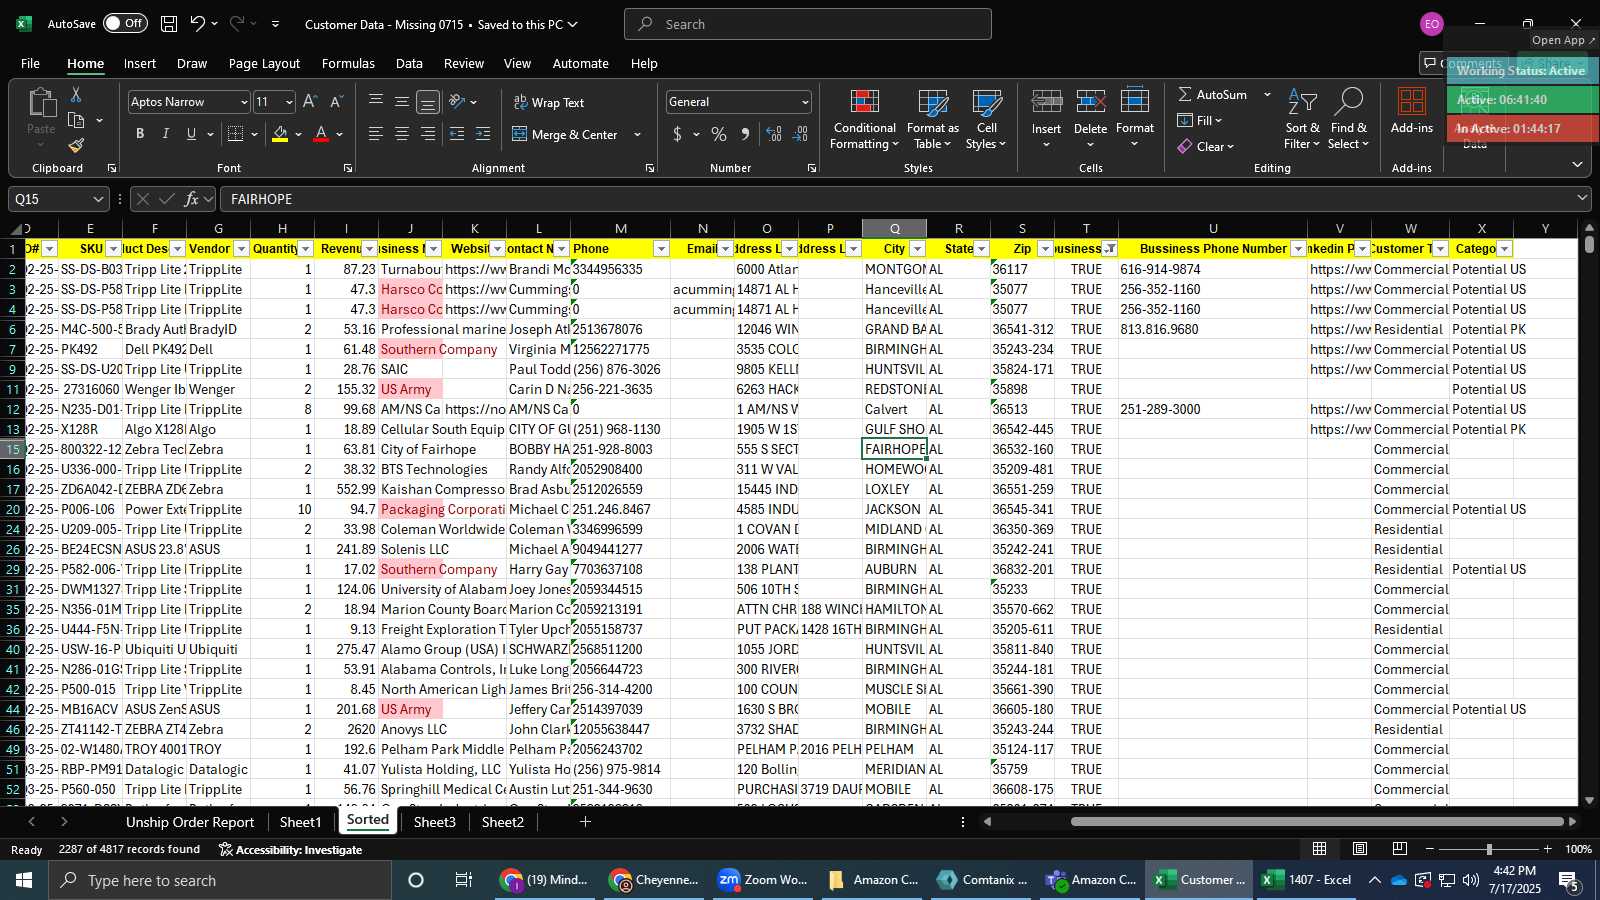Click the Save icon in title bar
This screenshot has width=1600, height=900.
tap(169, 24)
